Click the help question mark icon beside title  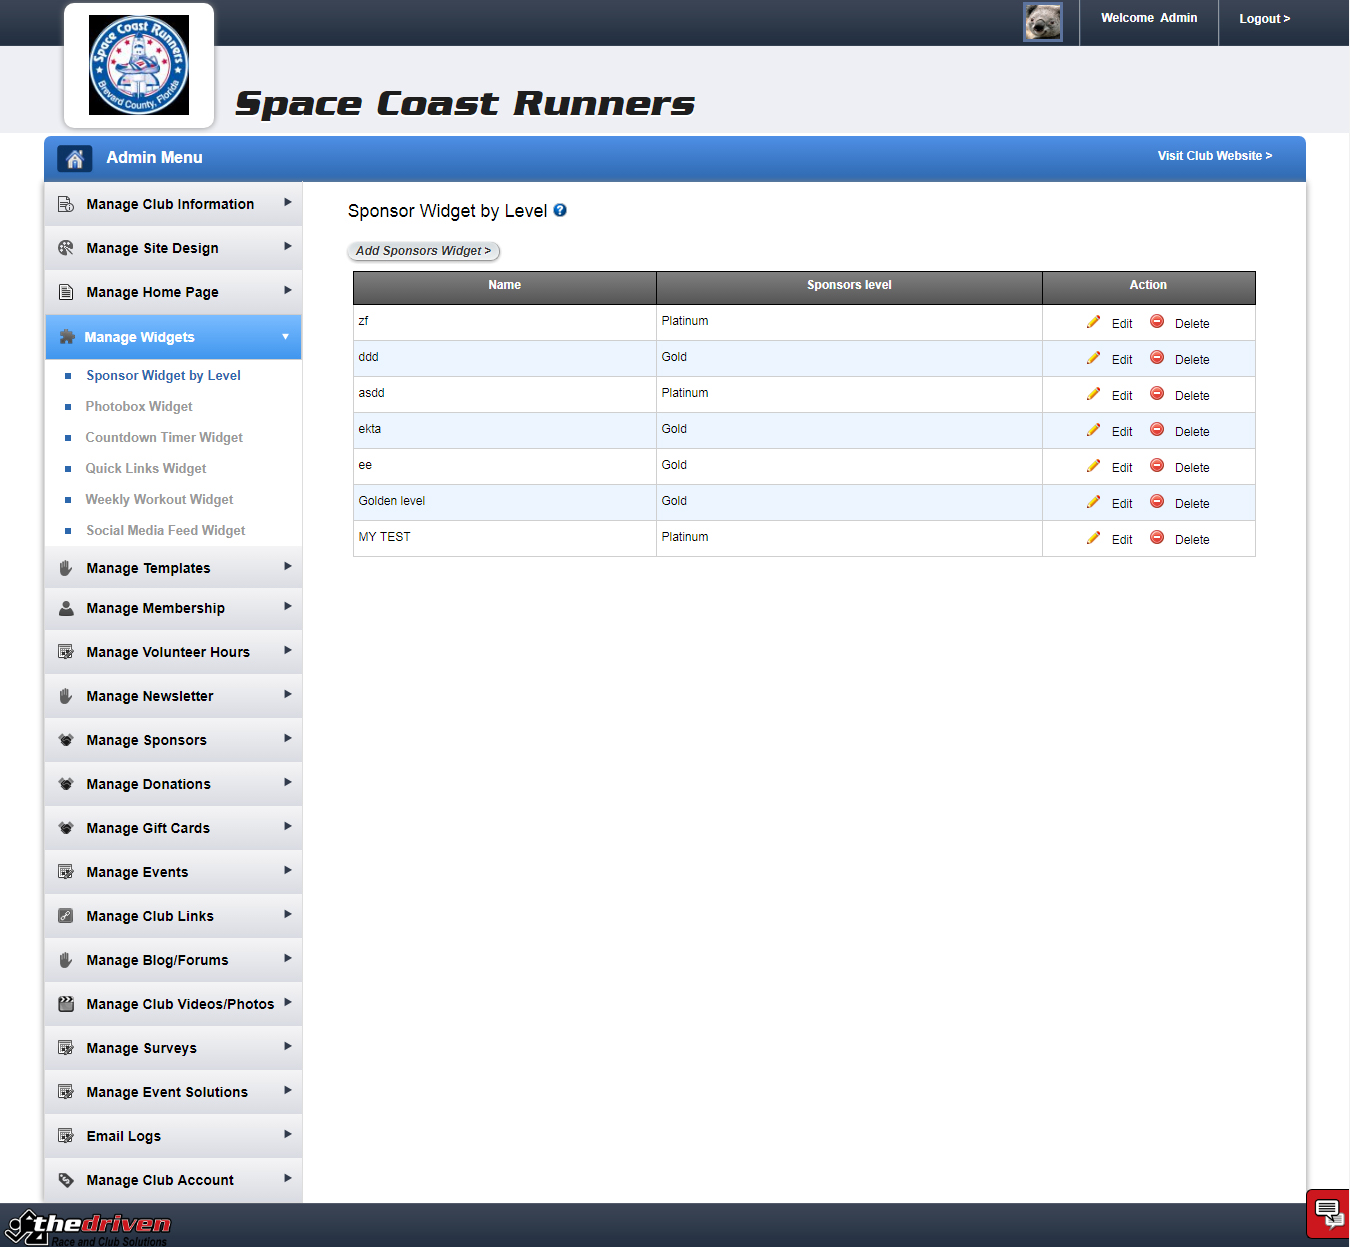(x=560, y=210)
